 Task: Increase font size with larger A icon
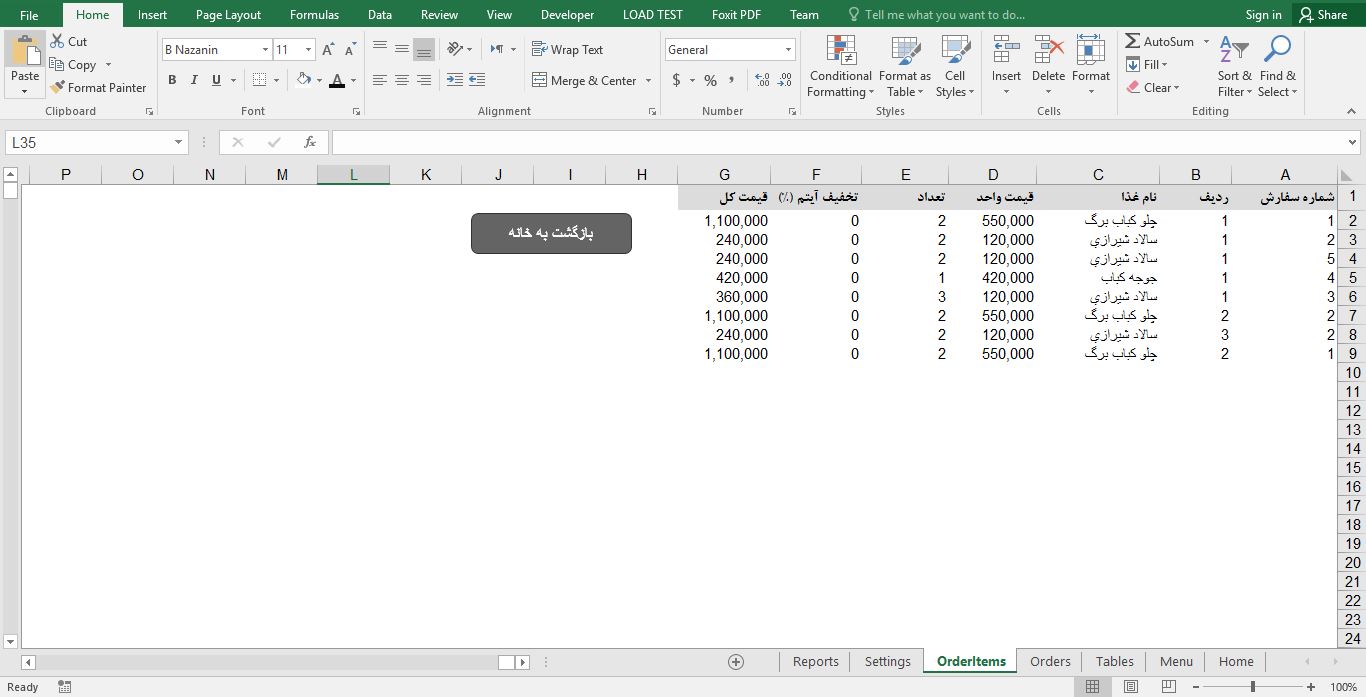point(328,49)
